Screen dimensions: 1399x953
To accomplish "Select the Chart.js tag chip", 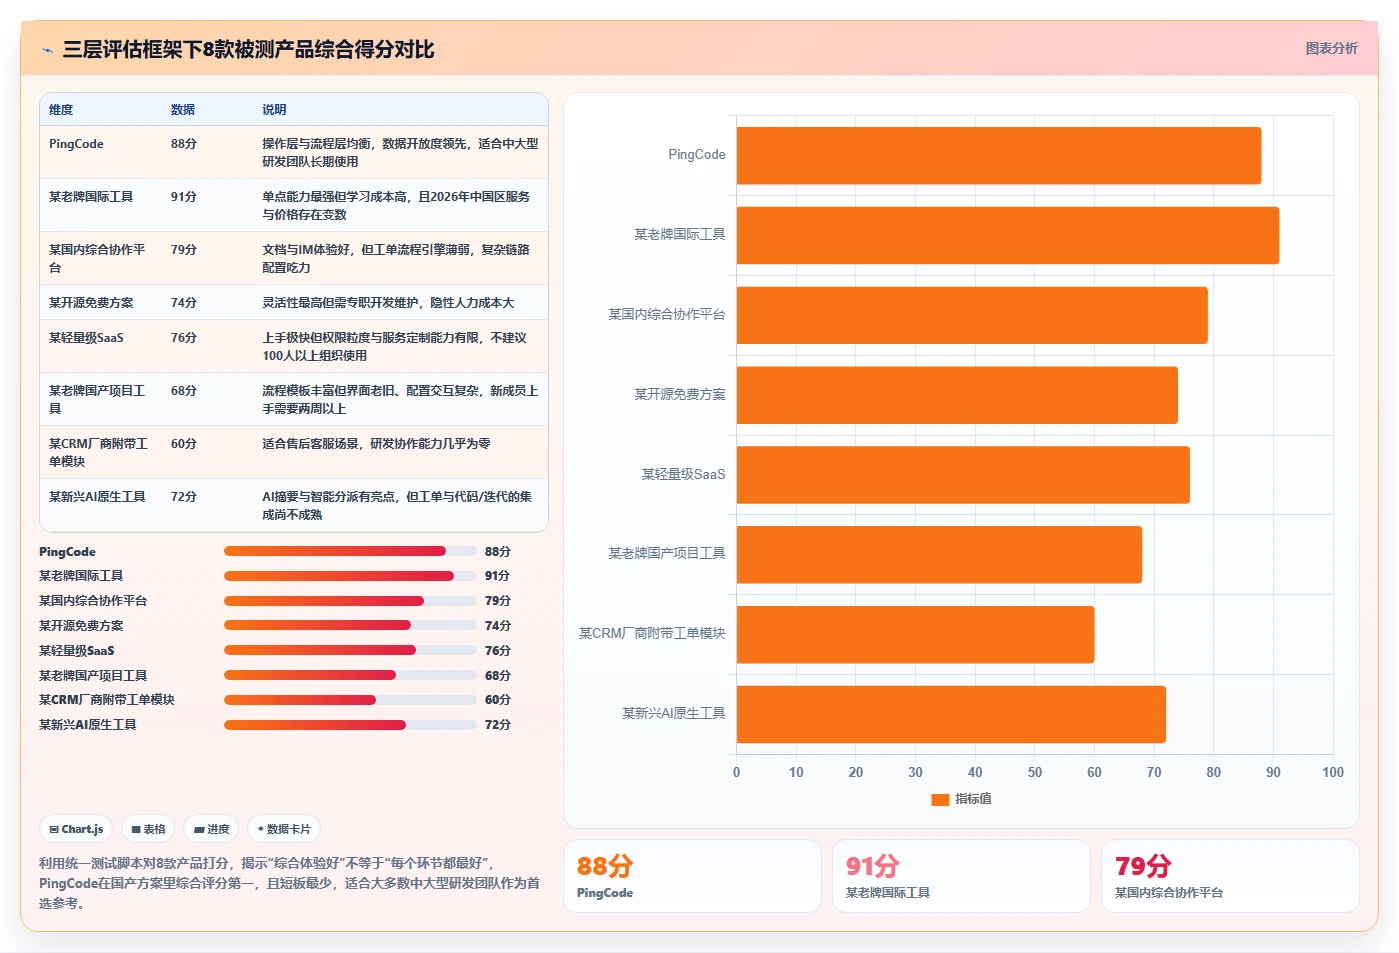I will [x=76, y=829].
